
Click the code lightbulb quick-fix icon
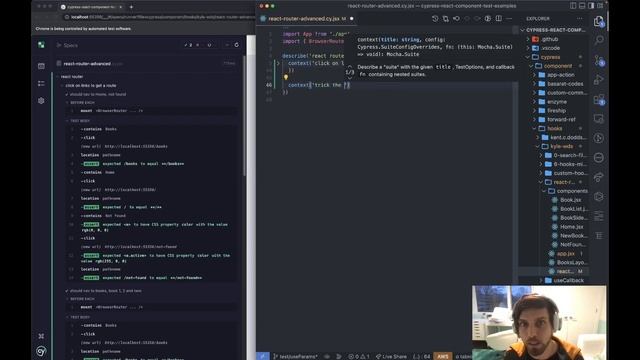(x=286, y=77)
